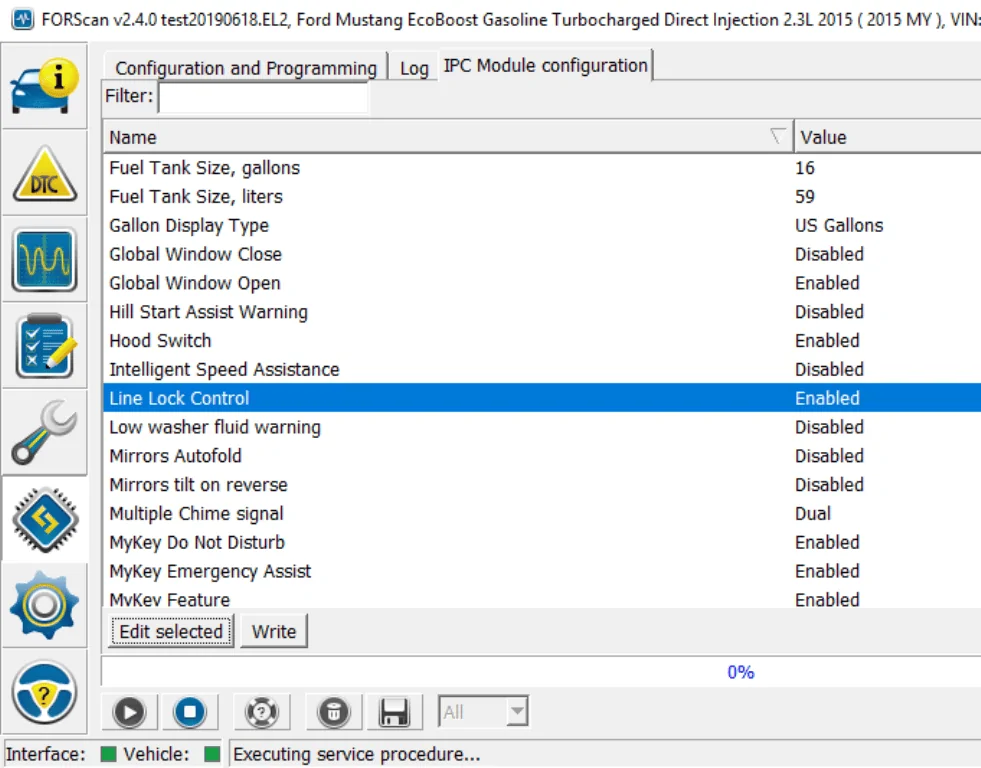Open the oscilloscope dashboard section
Screen dimensions: 981x768
[44, 260]
